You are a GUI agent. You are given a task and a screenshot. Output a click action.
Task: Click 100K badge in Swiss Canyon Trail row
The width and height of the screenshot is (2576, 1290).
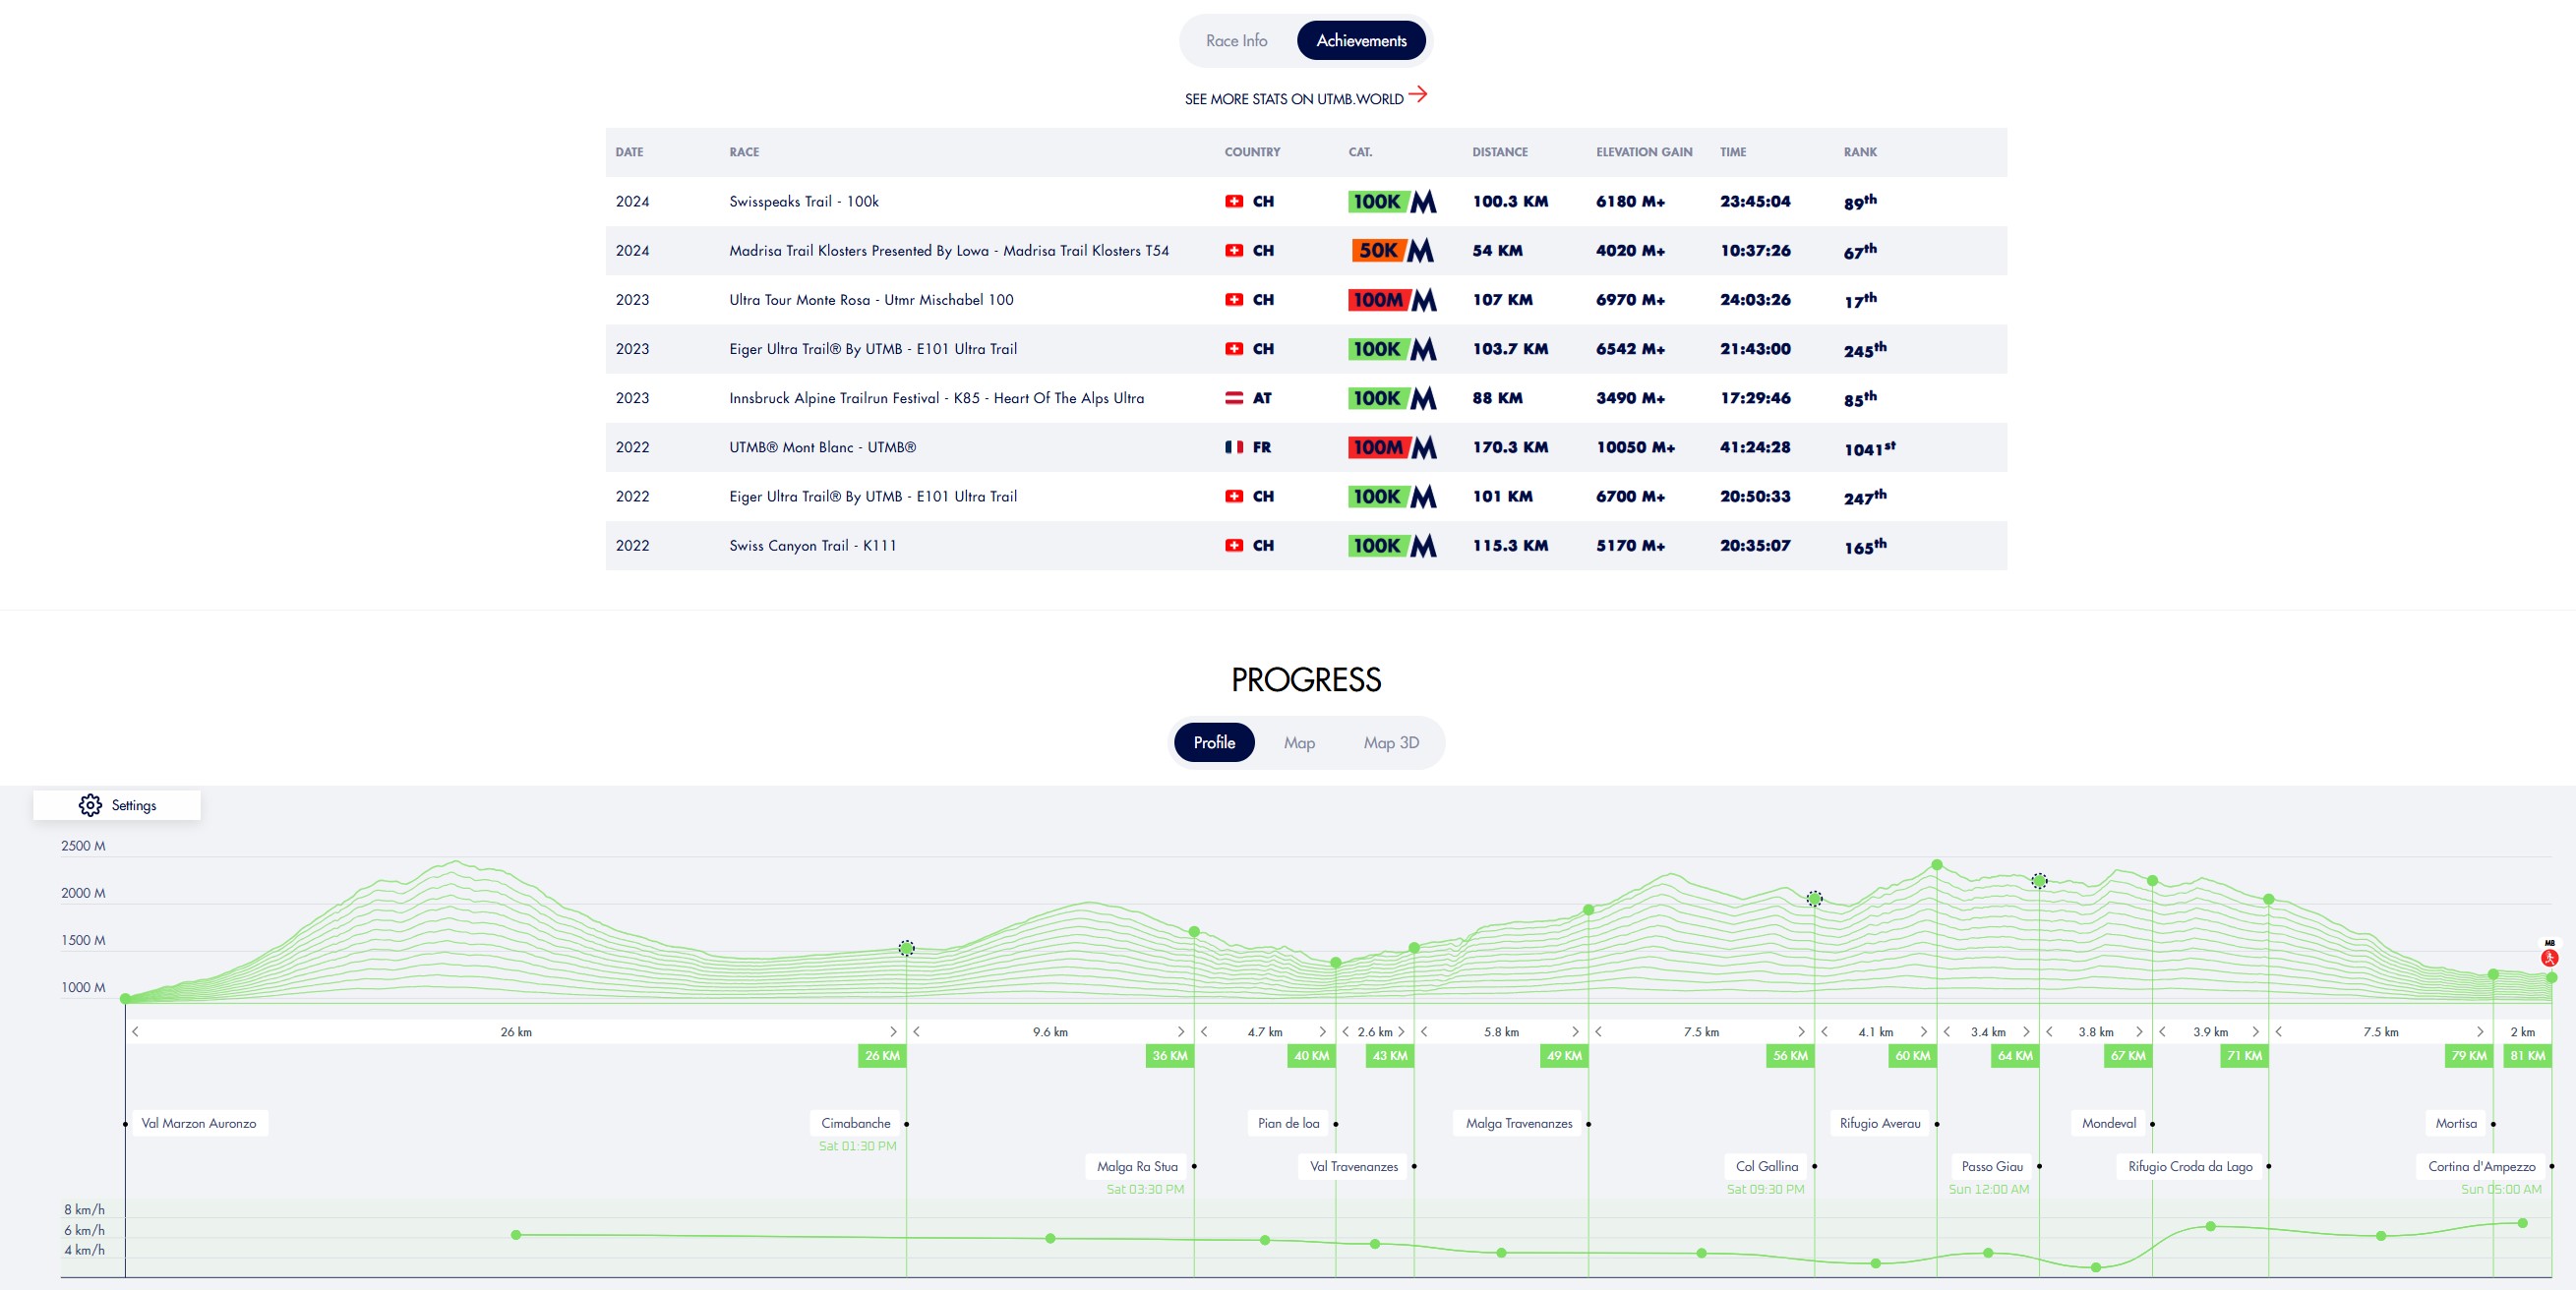coord(1392,546)
